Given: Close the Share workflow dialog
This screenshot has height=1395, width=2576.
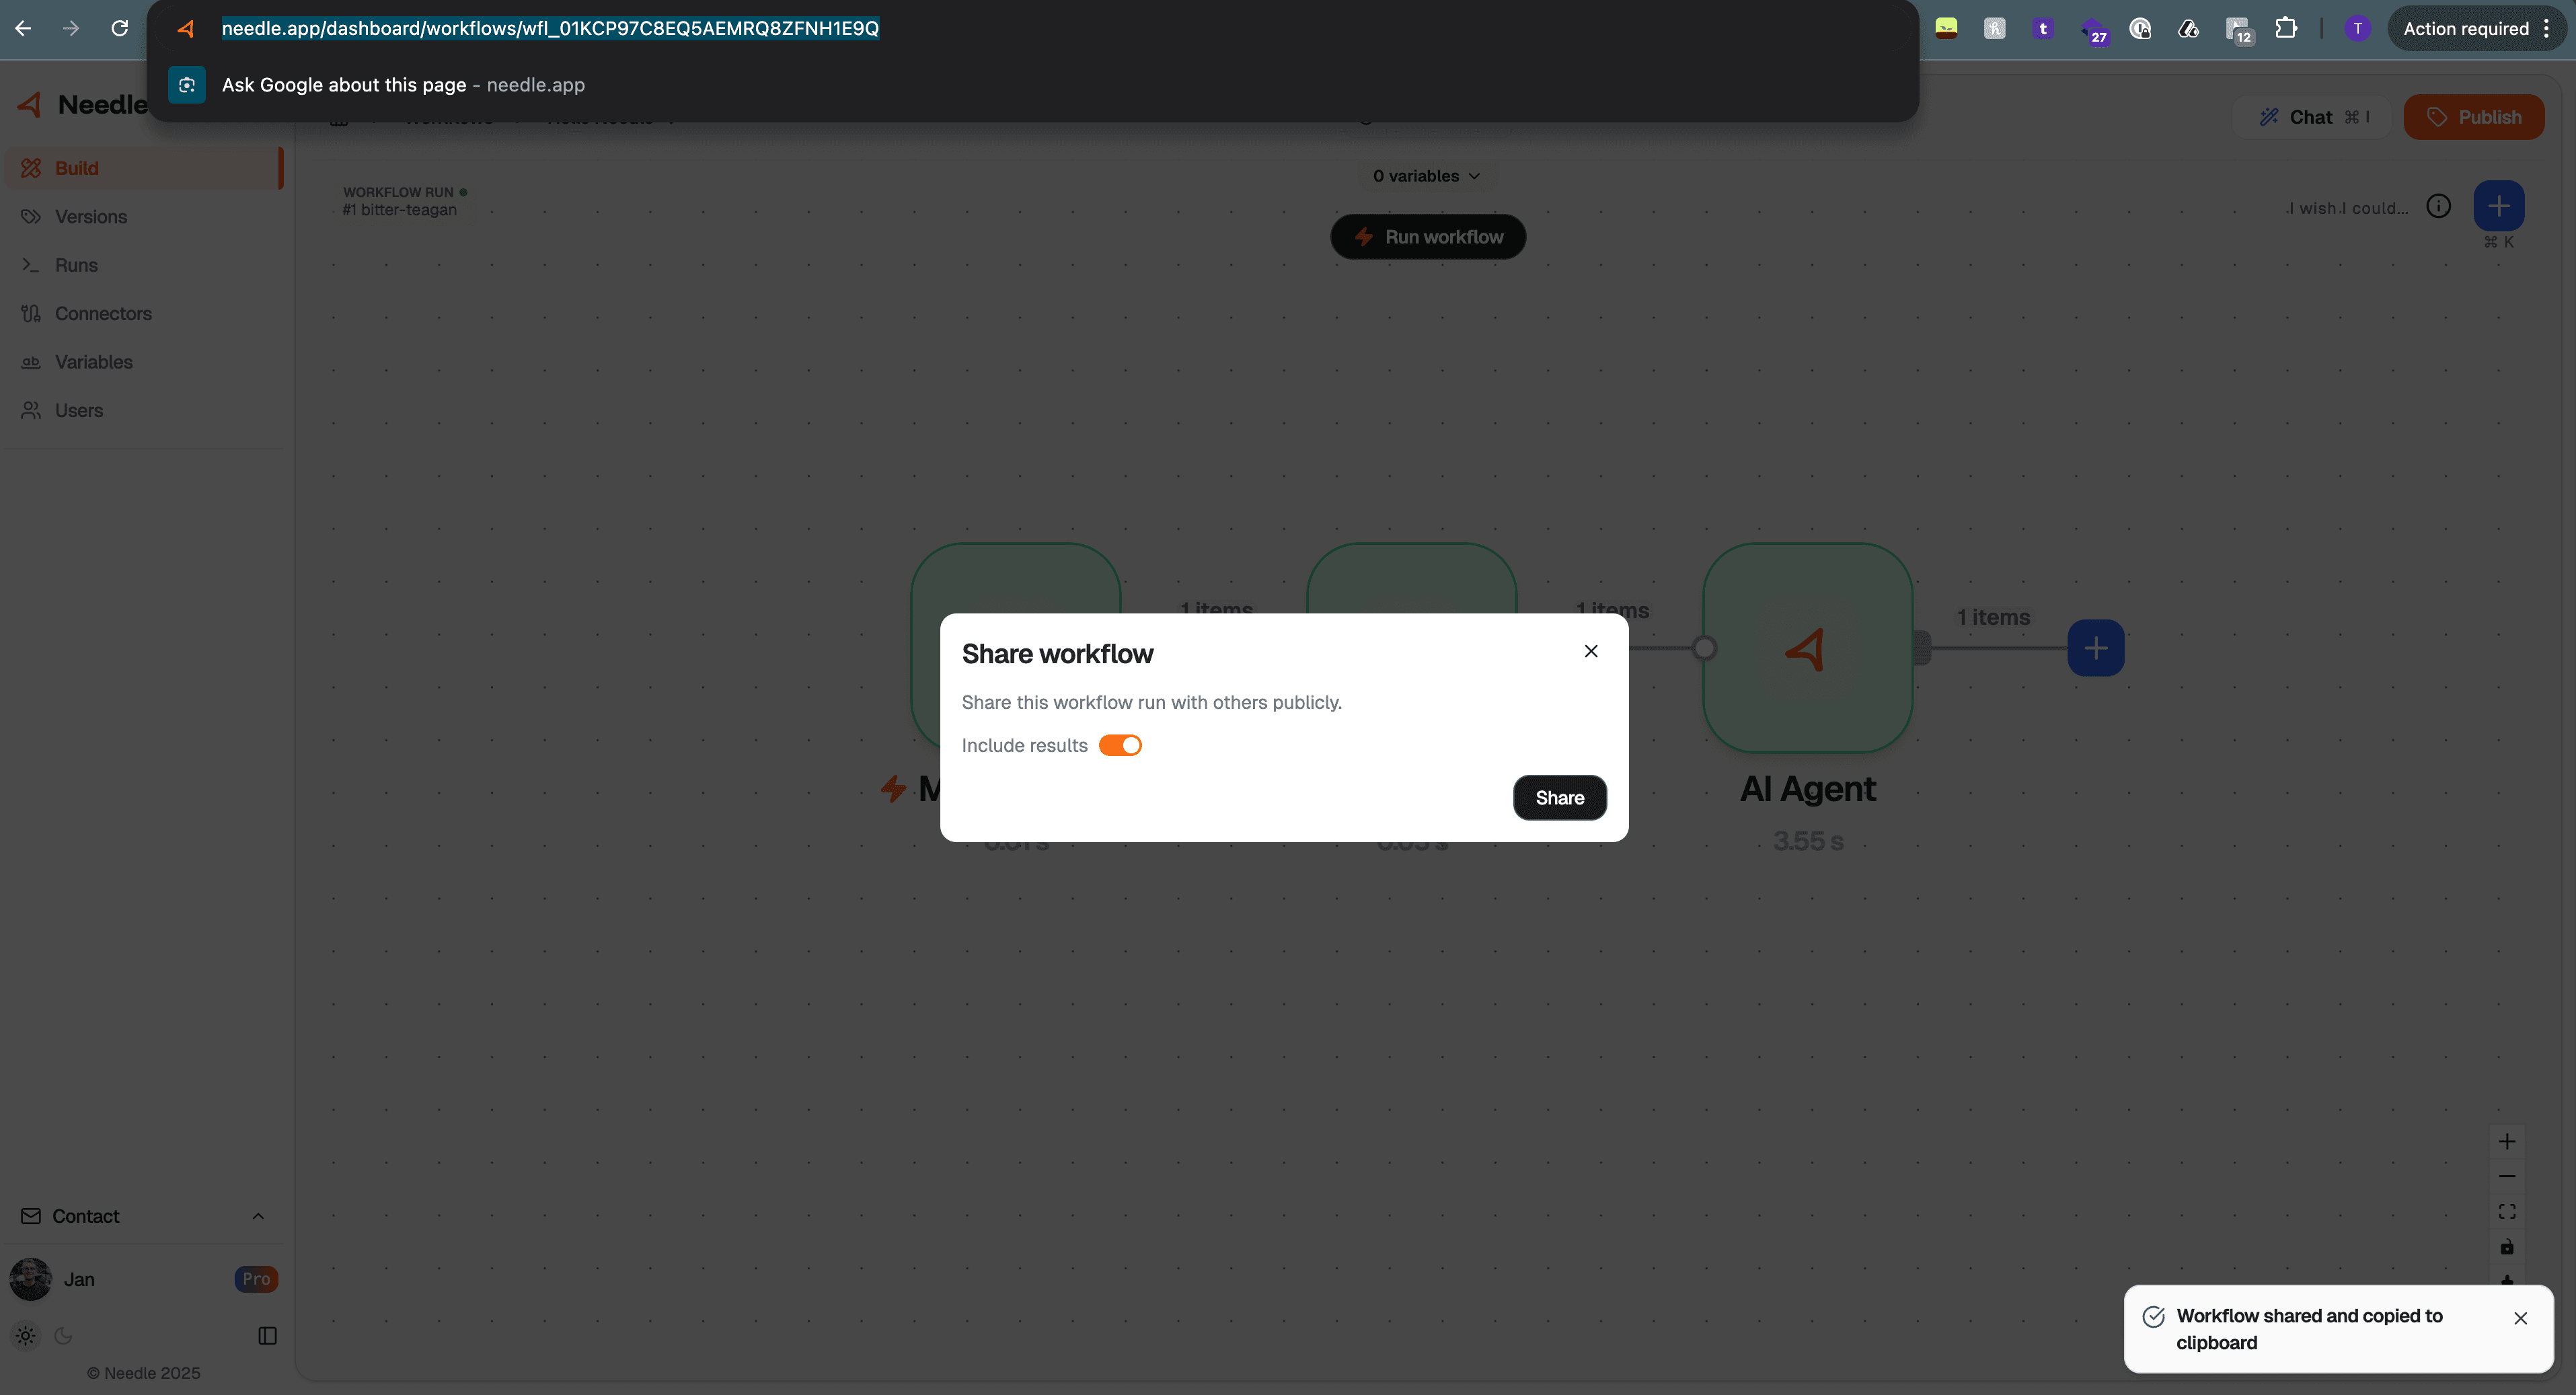Looking at the screenshot, I should coord(1590,651).
